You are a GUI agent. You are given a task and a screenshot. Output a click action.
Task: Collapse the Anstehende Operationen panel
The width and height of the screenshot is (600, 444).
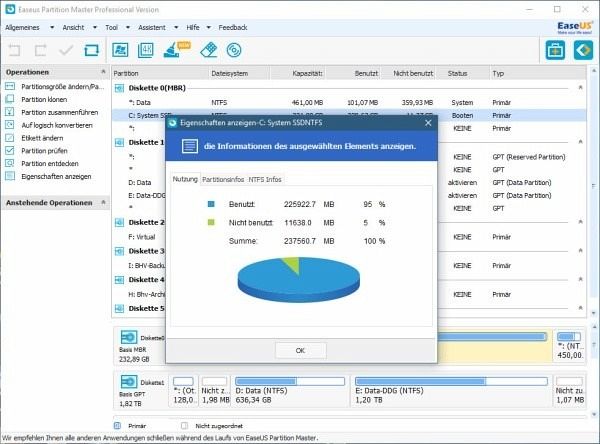coord(103,202)
